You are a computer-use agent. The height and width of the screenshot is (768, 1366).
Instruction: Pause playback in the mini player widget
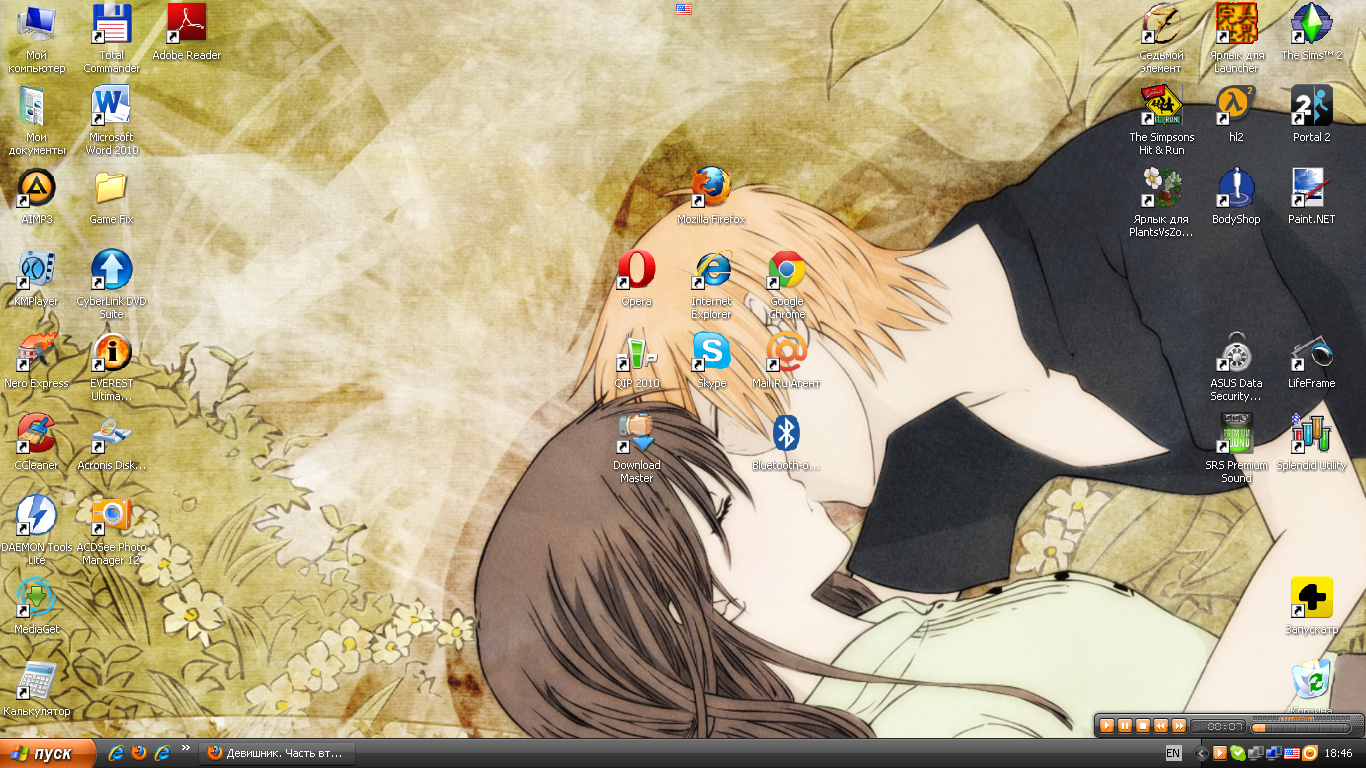[x=1125, y=726]
